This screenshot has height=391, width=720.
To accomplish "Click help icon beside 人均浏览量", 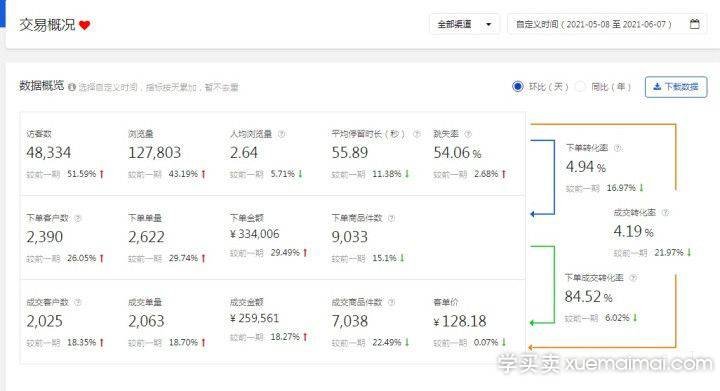I will point(281,134).
